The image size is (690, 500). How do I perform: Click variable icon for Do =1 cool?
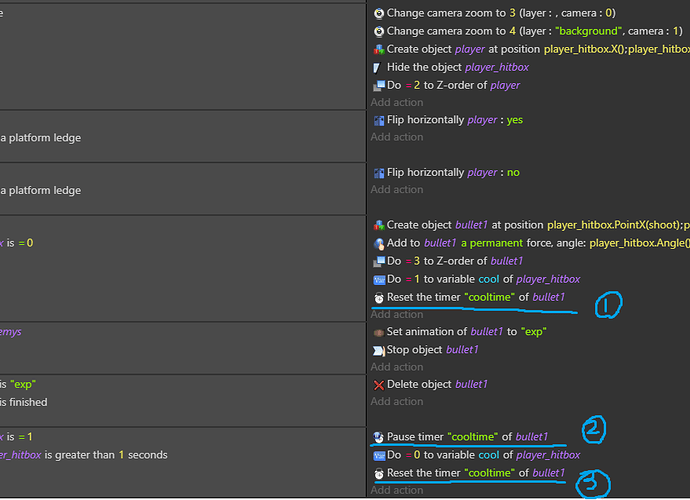378,280
